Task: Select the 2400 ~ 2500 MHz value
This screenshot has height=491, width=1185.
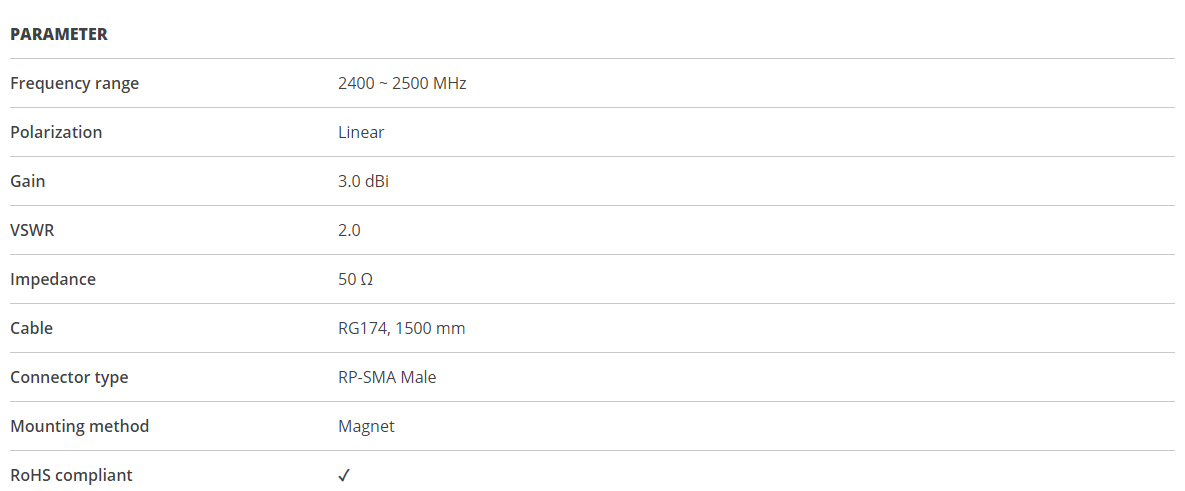Action: tap(402, 83)
